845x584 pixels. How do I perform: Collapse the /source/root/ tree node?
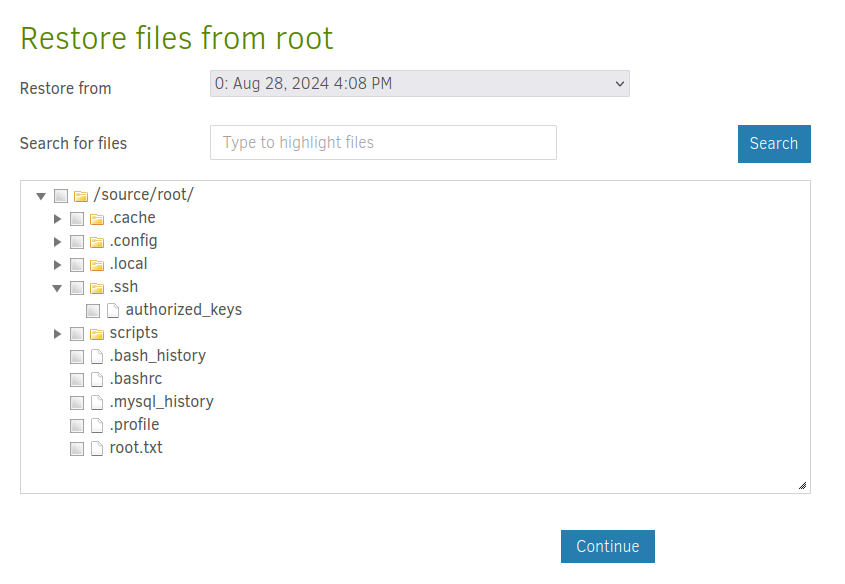(41, 196)
